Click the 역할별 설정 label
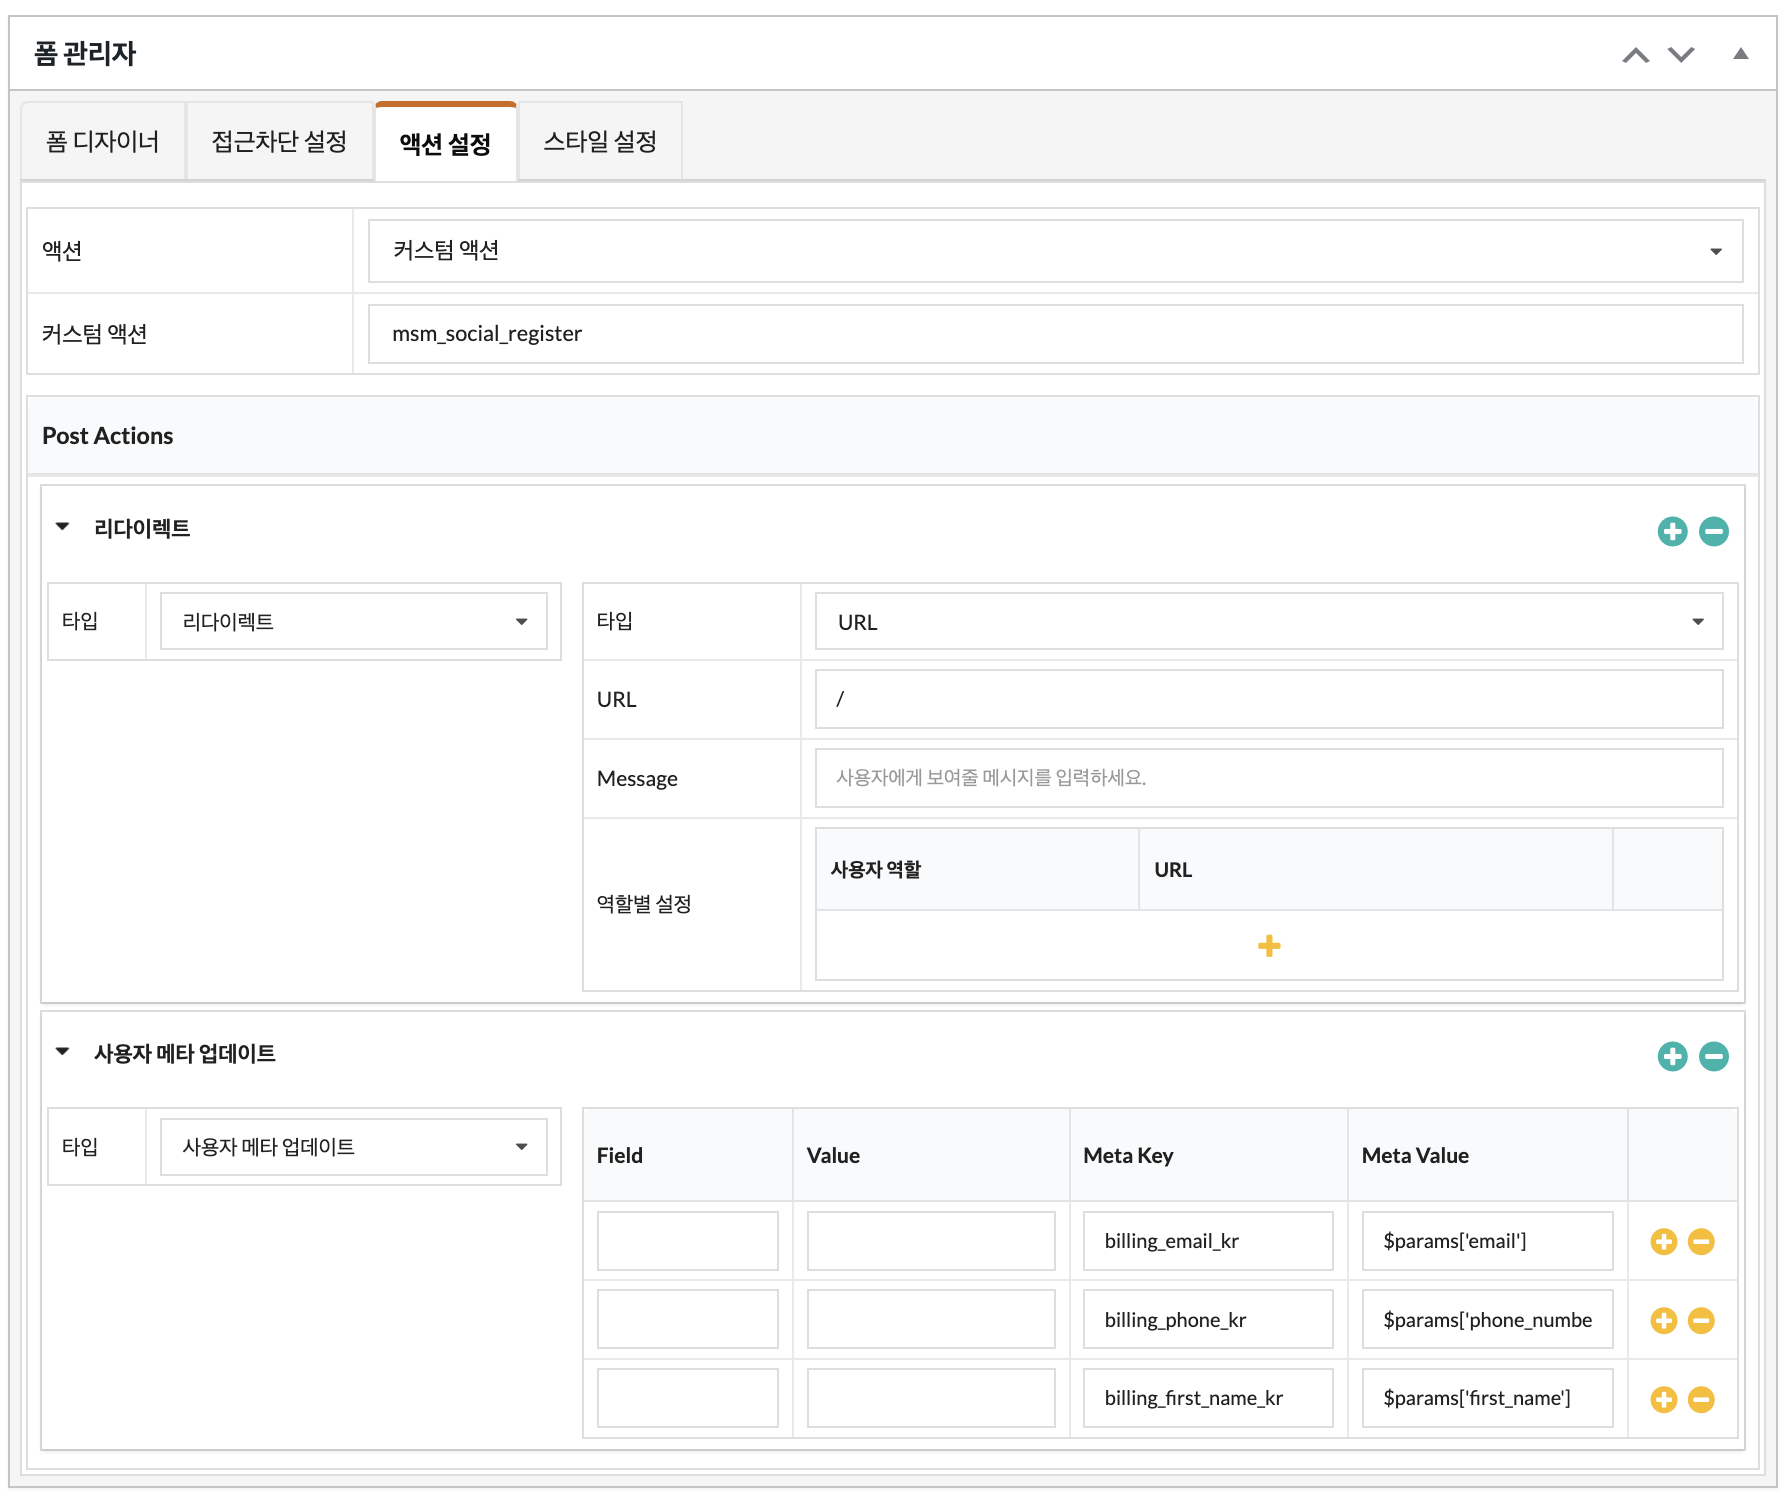1790x1500 pixels. (x=644, y=904)
